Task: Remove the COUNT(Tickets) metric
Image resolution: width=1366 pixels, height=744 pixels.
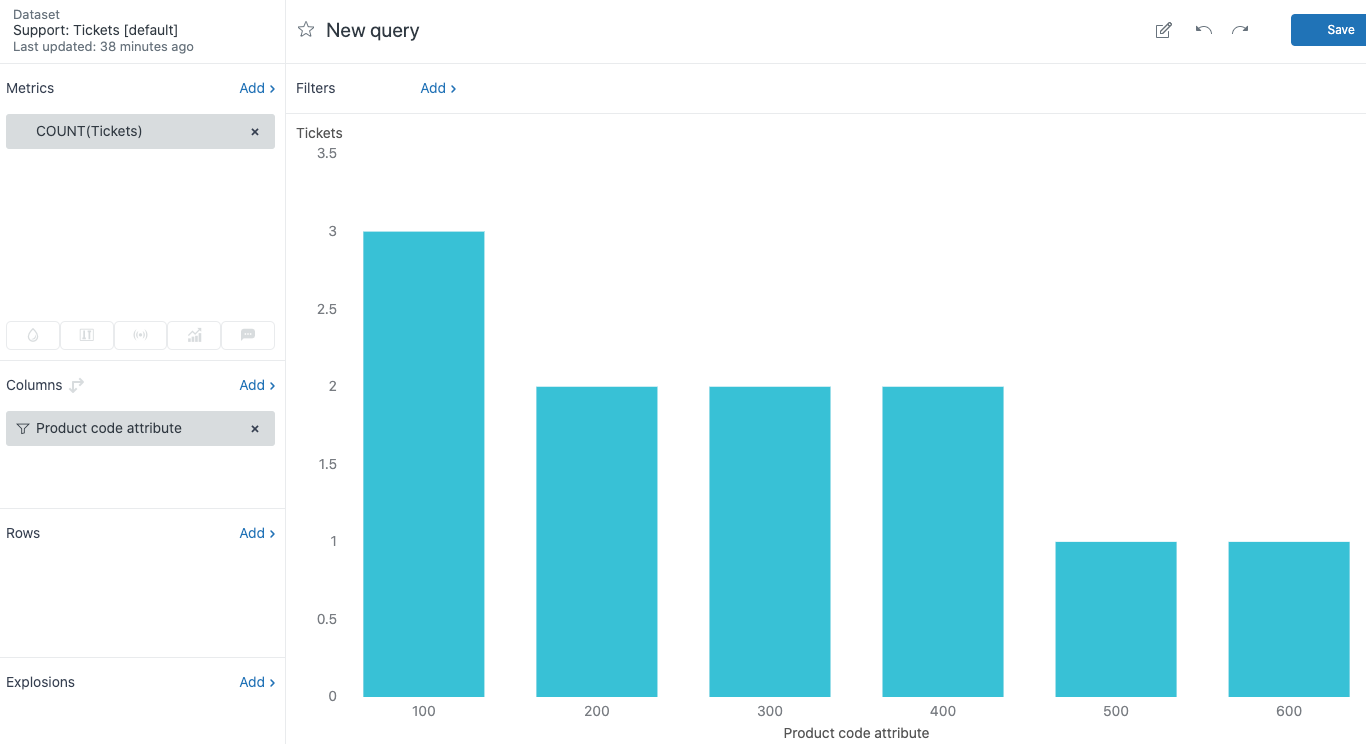Action: point(254,131)
